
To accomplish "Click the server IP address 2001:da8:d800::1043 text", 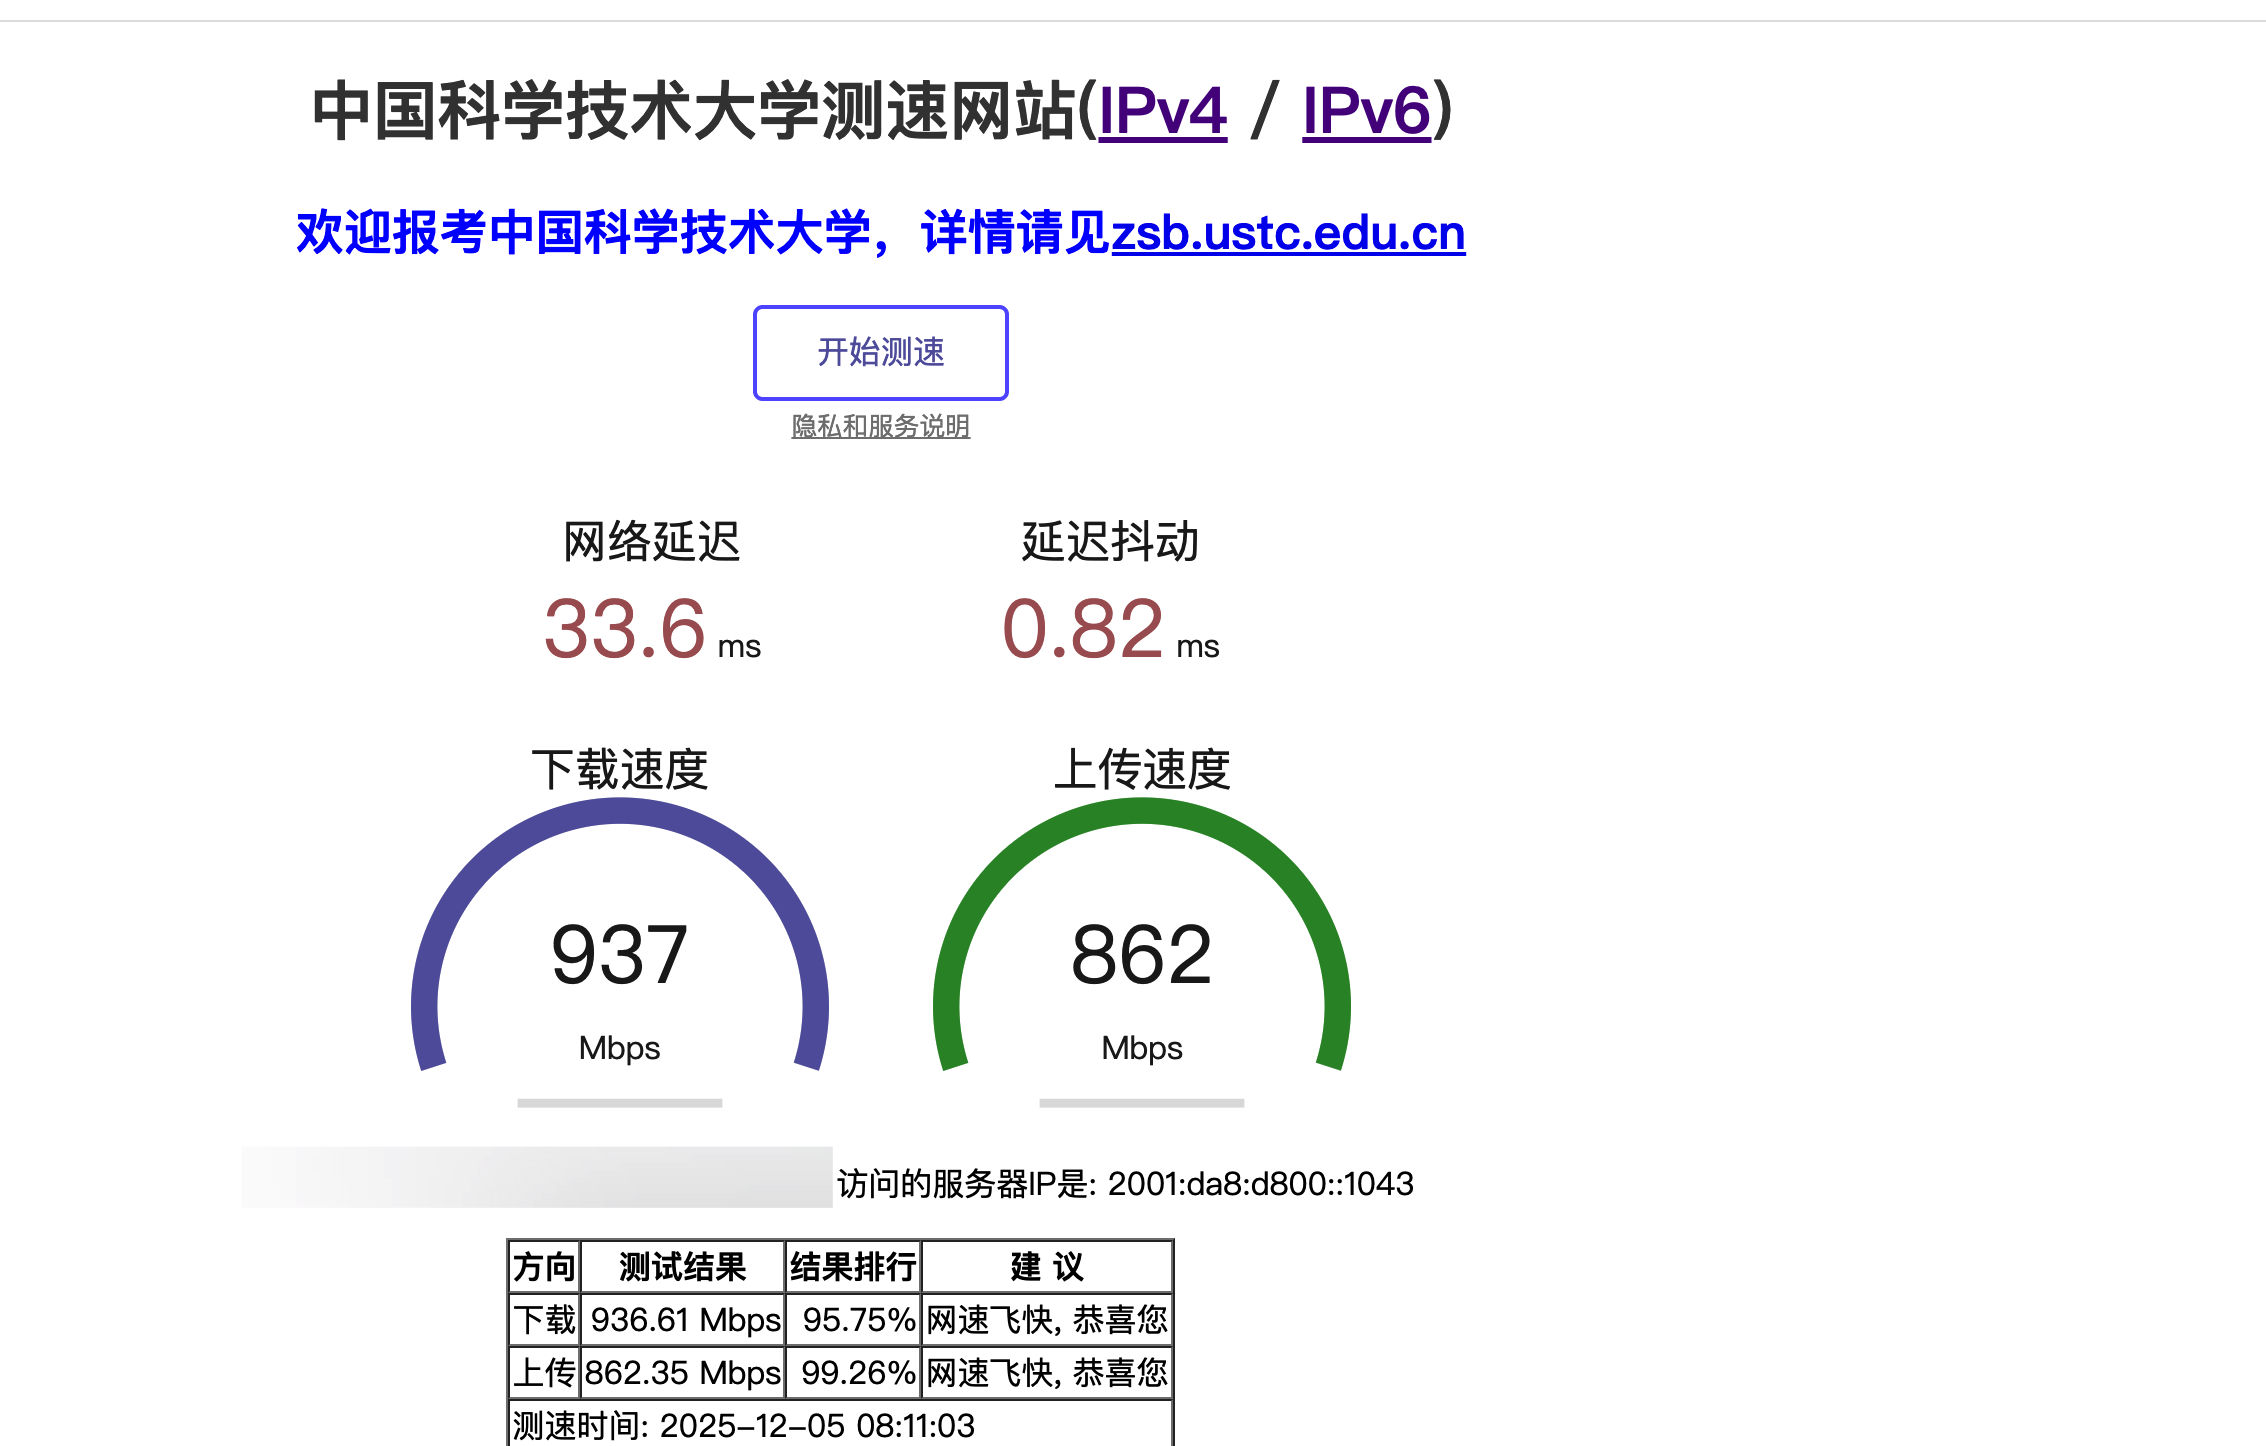I will (1260, 1184).
